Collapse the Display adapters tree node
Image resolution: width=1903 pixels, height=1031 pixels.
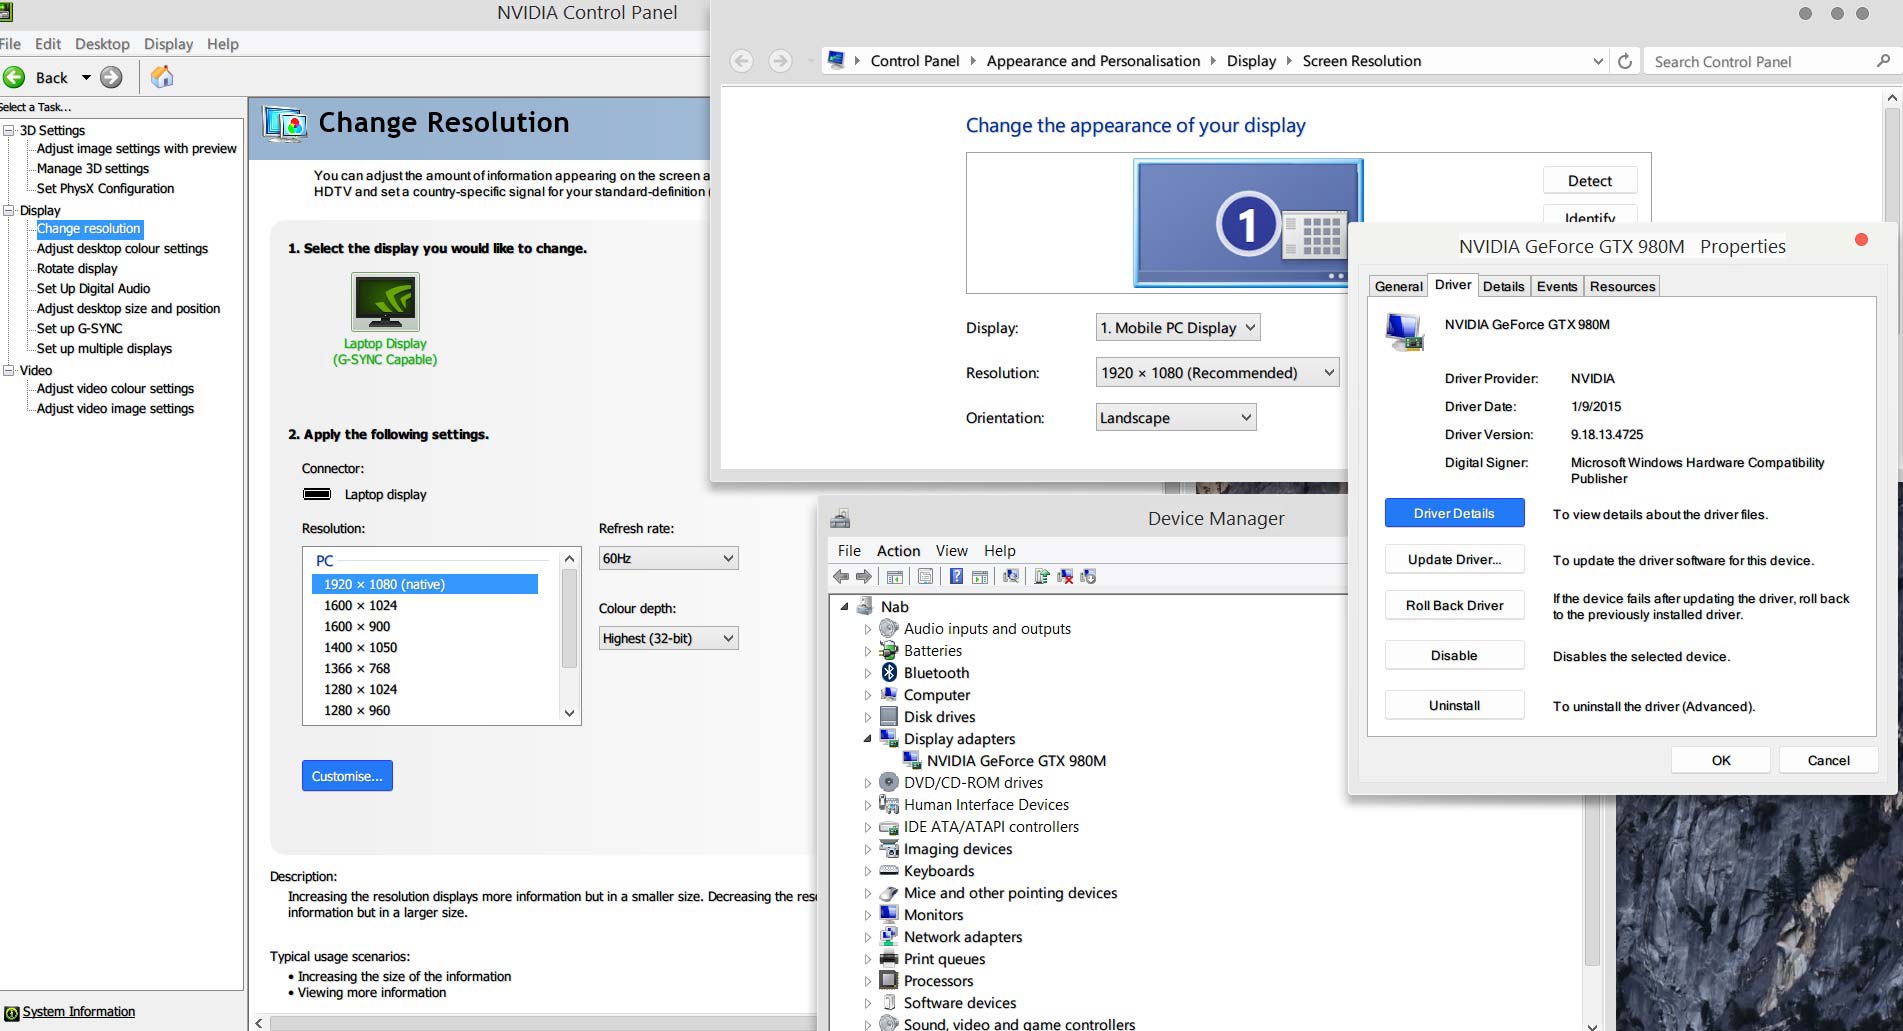point(867,739)
